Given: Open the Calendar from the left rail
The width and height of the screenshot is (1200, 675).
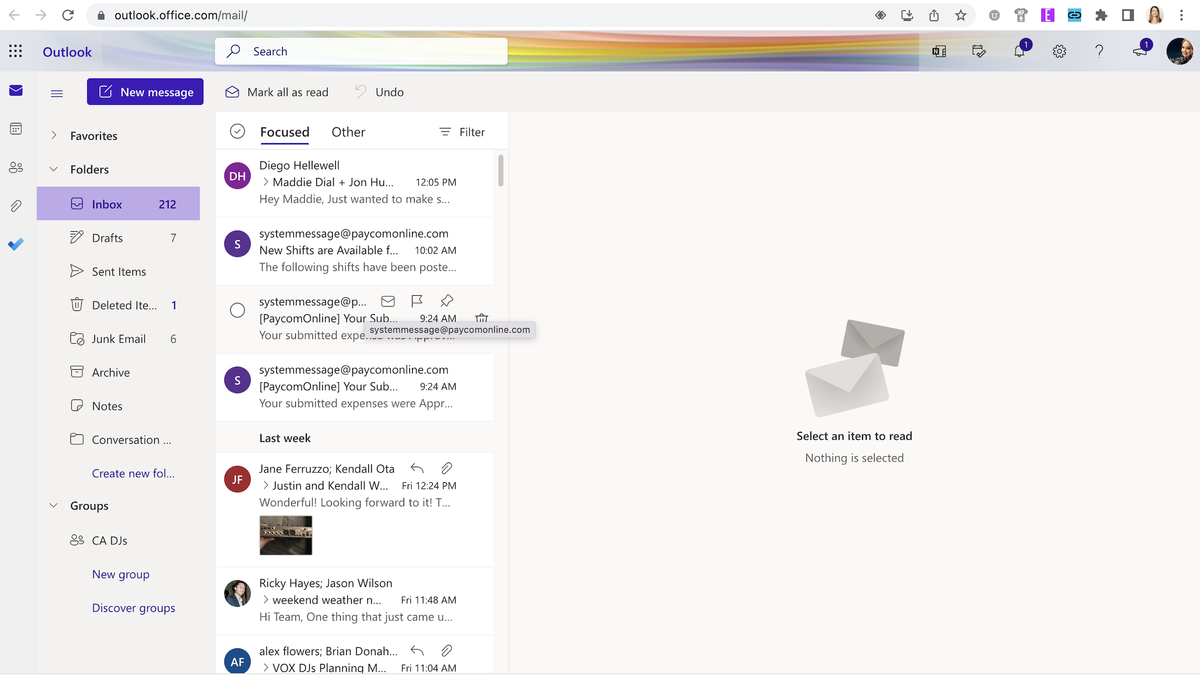Looking at the screenshot, I should tap(15, 128).
